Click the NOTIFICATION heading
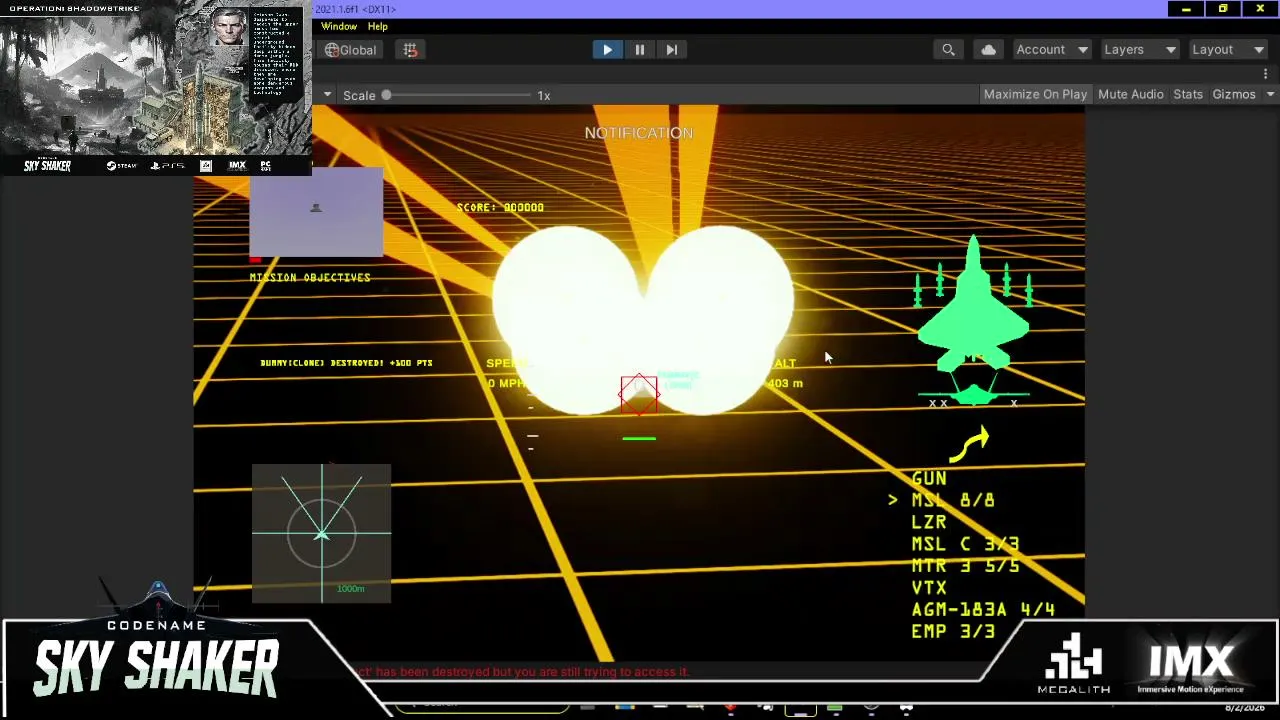1280x720 pixels. tap(639, 133)
